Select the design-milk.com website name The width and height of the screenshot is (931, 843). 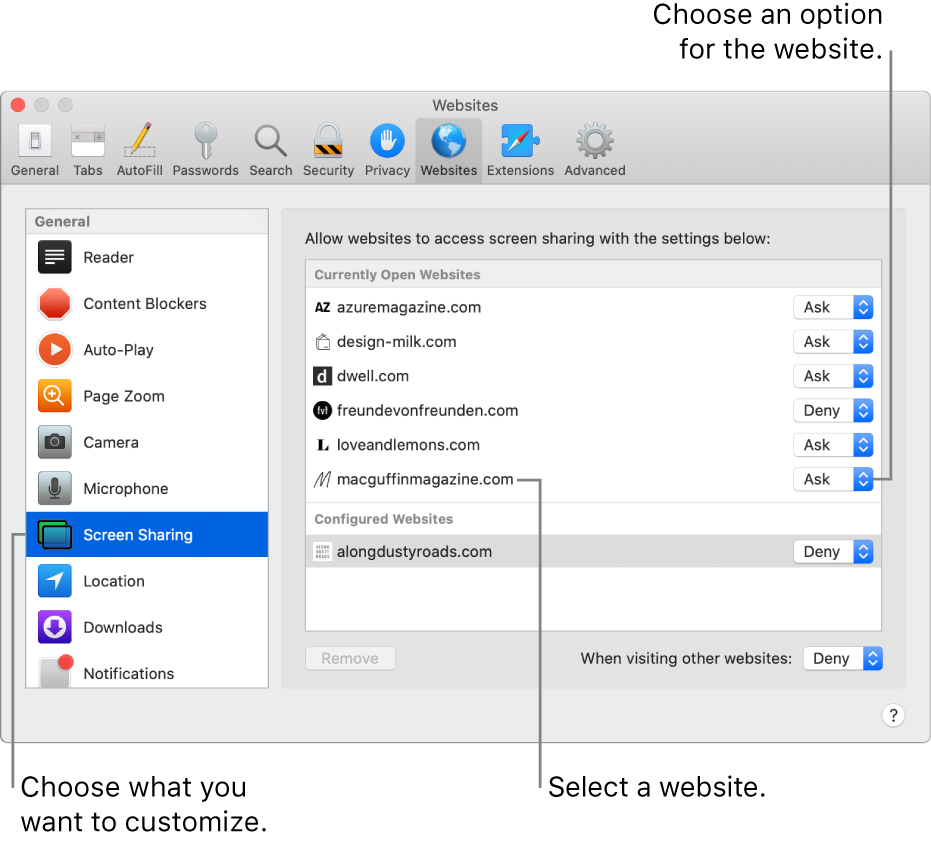coord(396,342)
